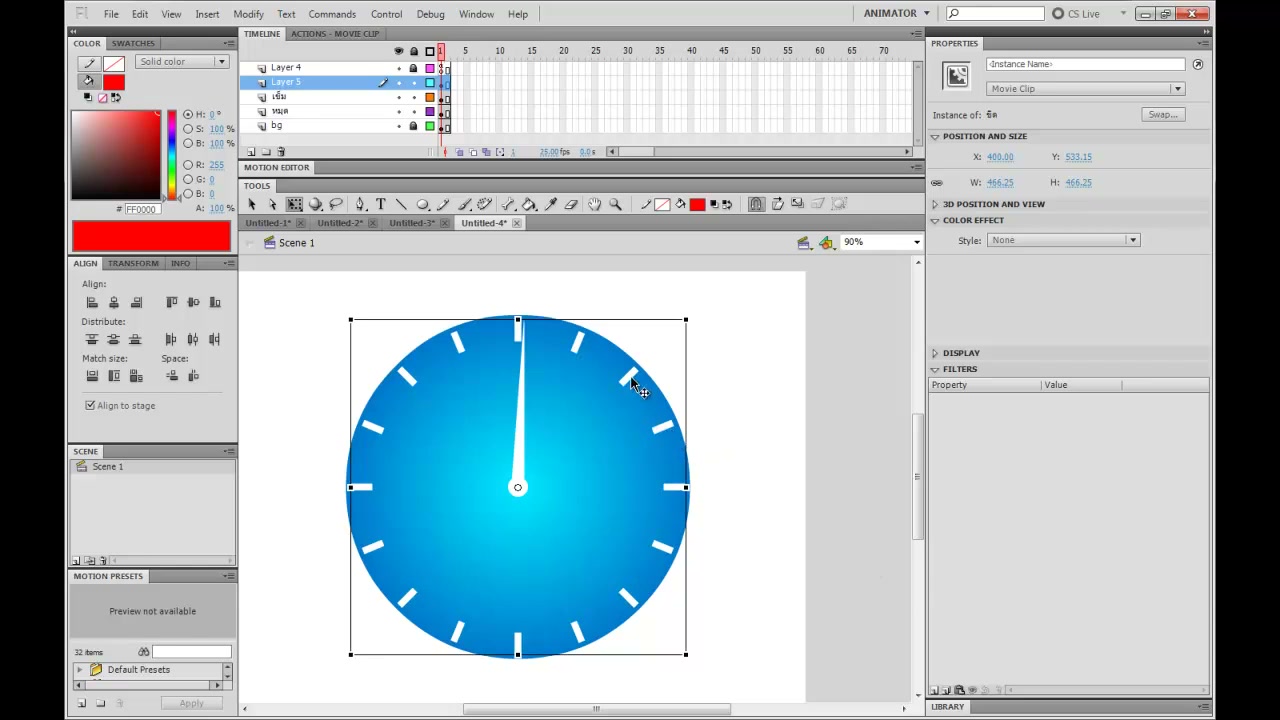
Task: Open the Insert menu
Action: coord(207,14)
